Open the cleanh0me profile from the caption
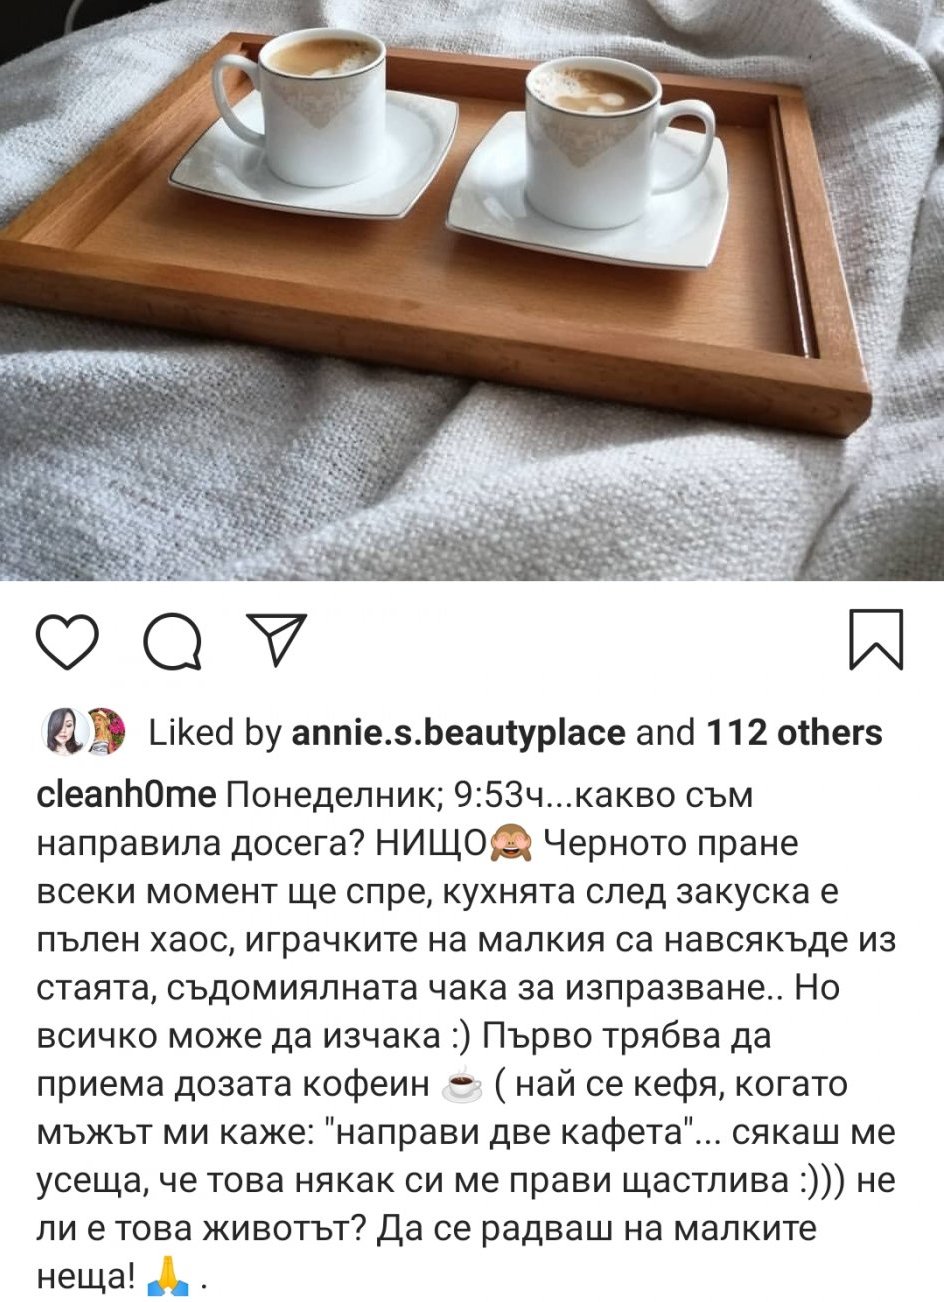The height and width of the screenshot is (1302, 944). pyautogui.click(x=126, y=795)
